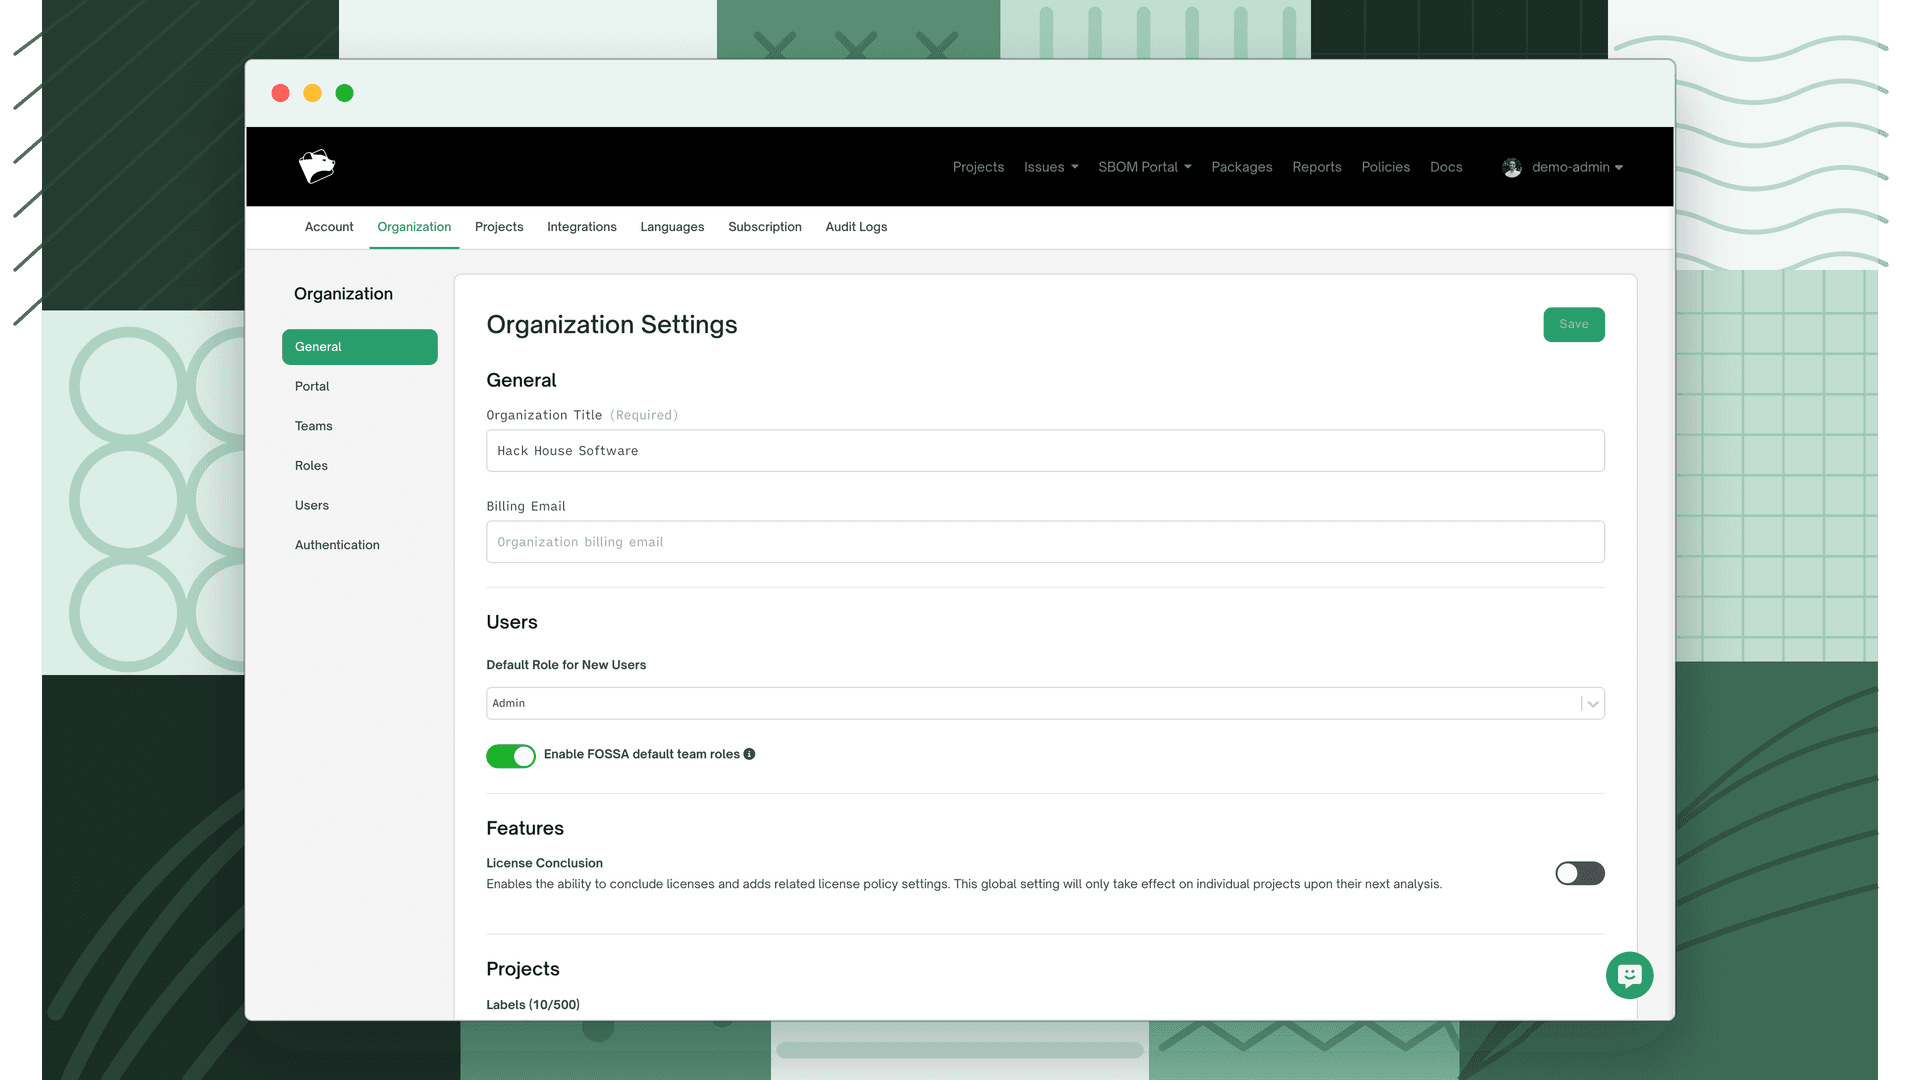The height and width of the screenshot is (1080, 1920).
Task: Click the Default Role for New Users label
Action: 566,665
